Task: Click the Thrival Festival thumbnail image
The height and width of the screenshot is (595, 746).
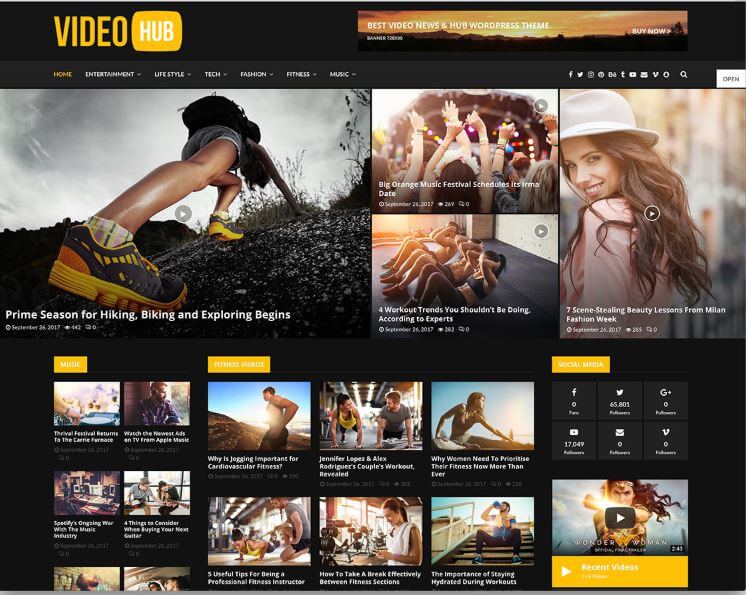Action: [87, 404]
